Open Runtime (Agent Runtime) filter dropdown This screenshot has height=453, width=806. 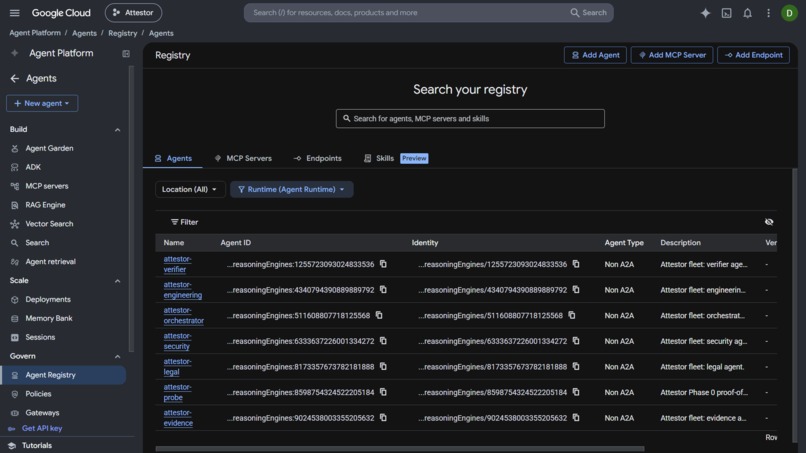[x=291, y=189]
